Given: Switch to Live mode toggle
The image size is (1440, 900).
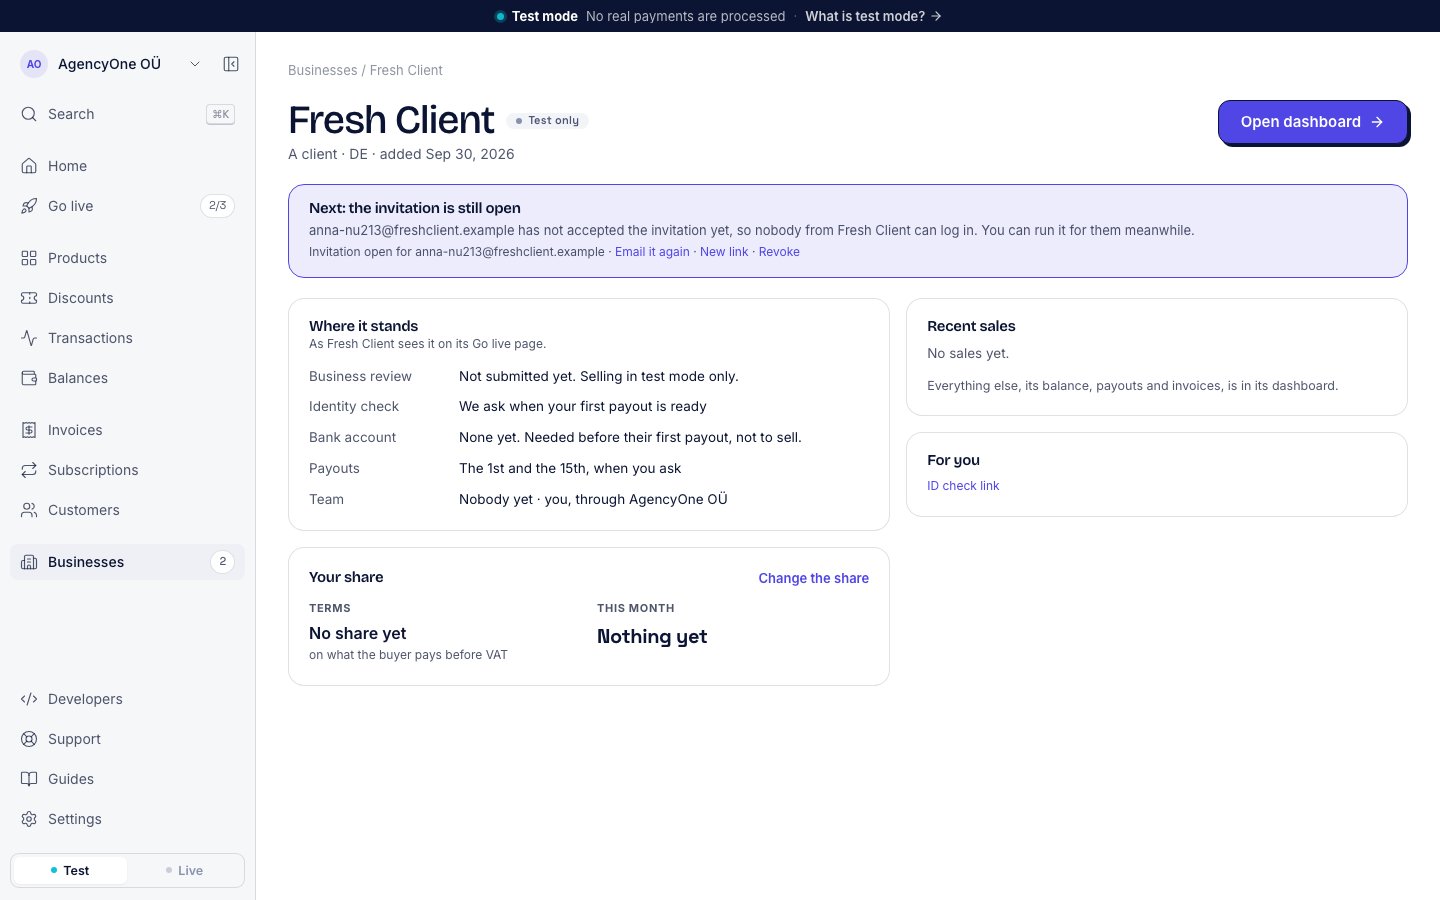Looking at the screenshot, I should click(184, 870).
